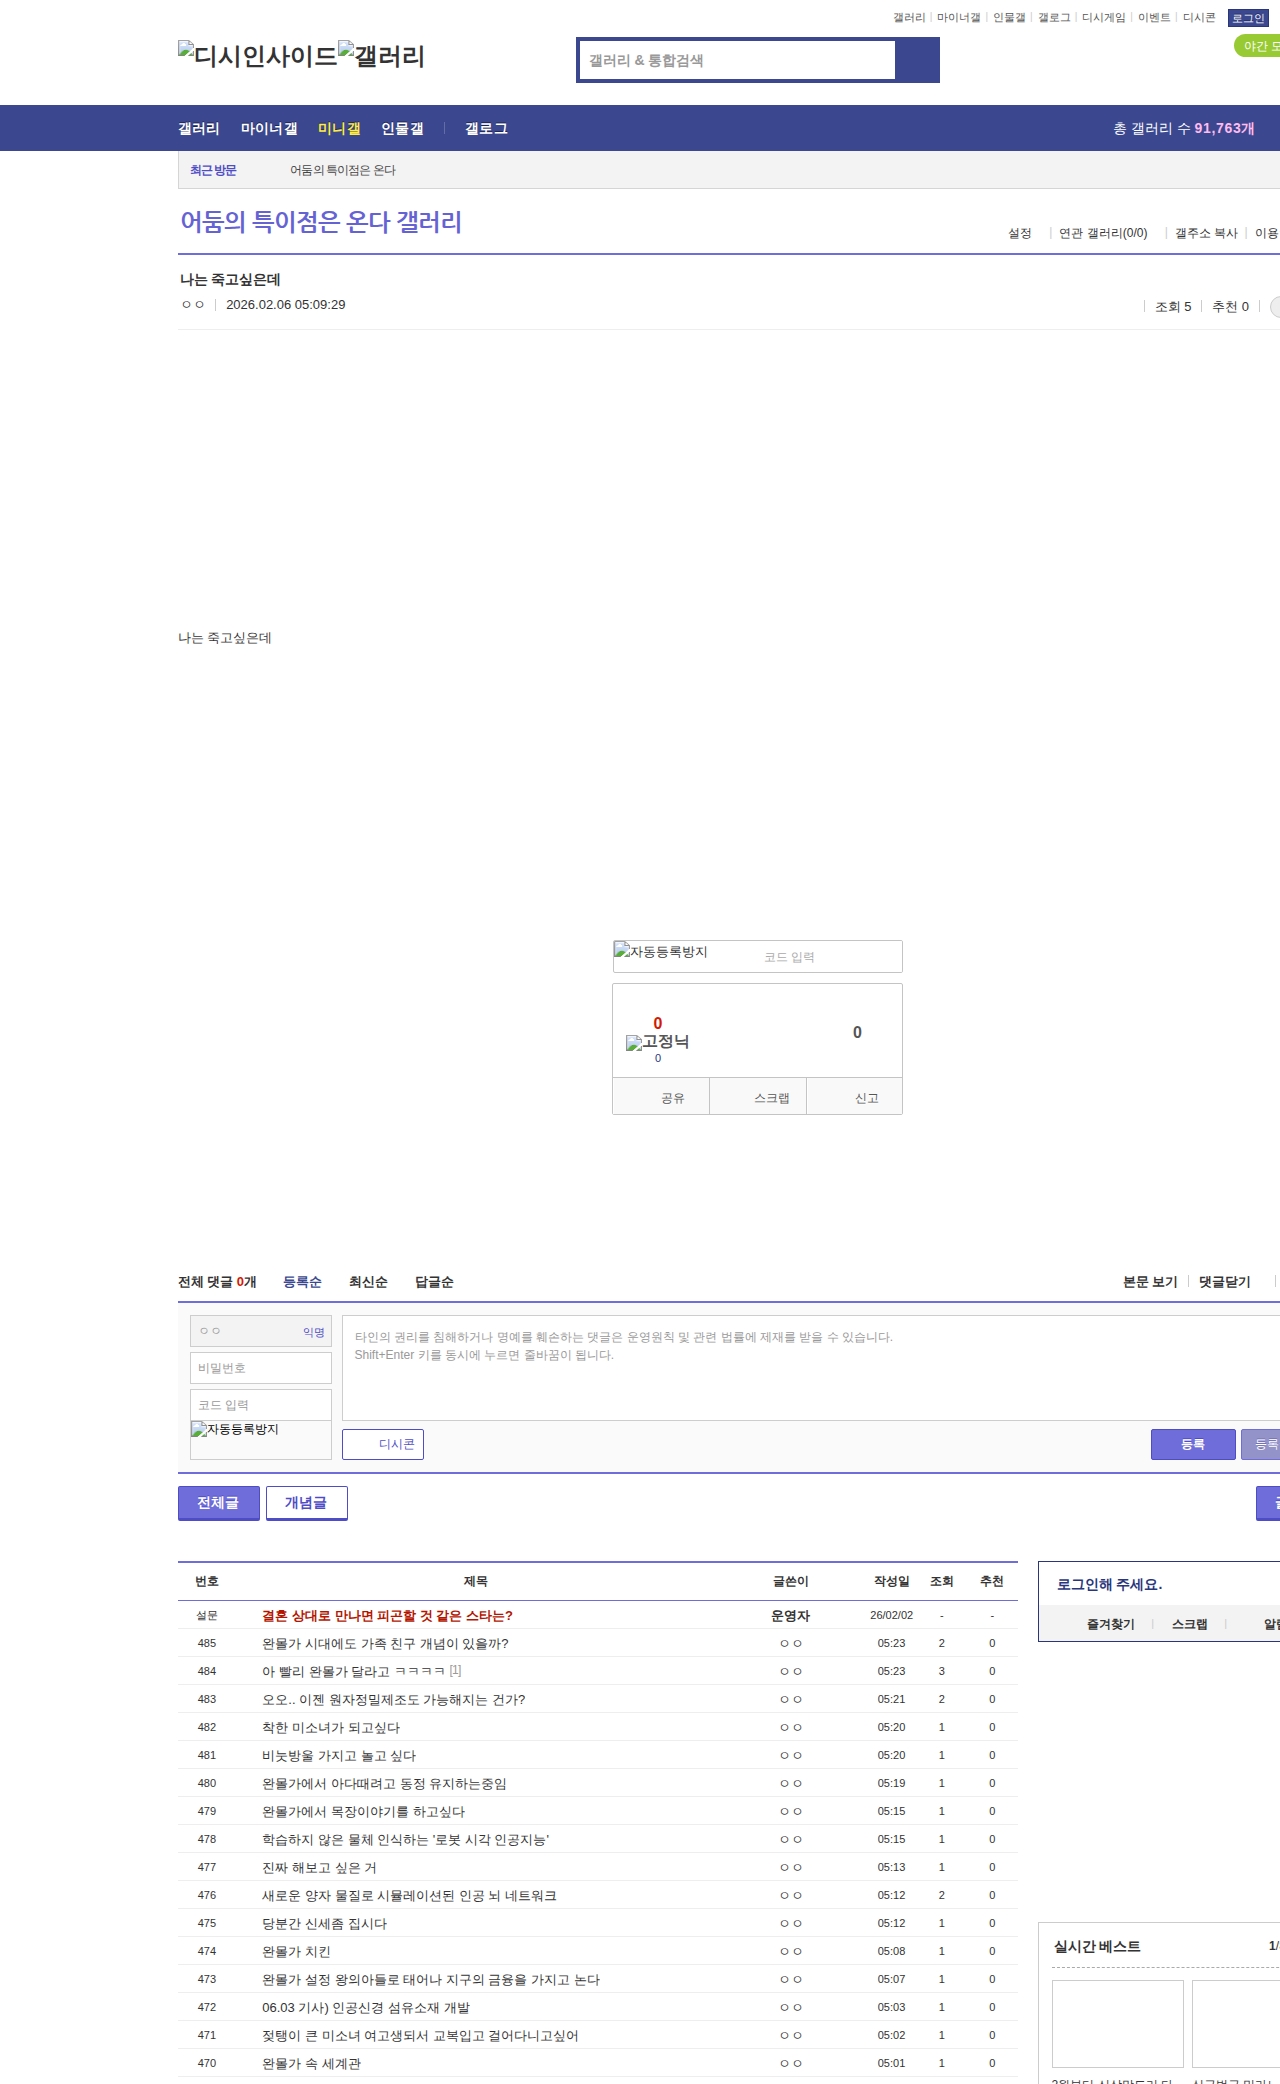
Task: Click the 고정닉 recommend icon
Action: click(657, 1042)
